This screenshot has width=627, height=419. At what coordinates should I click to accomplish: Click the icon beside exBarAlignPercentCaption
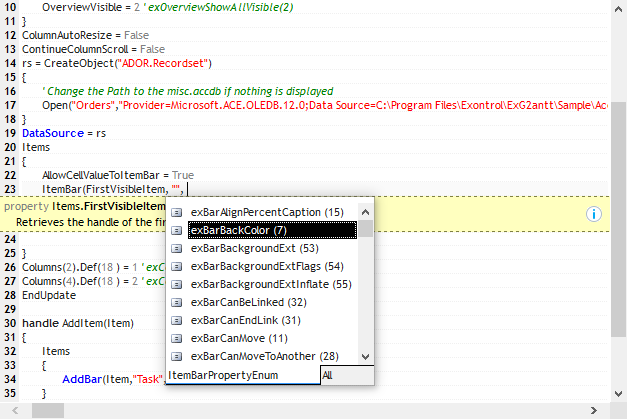[x=177, y=212]
